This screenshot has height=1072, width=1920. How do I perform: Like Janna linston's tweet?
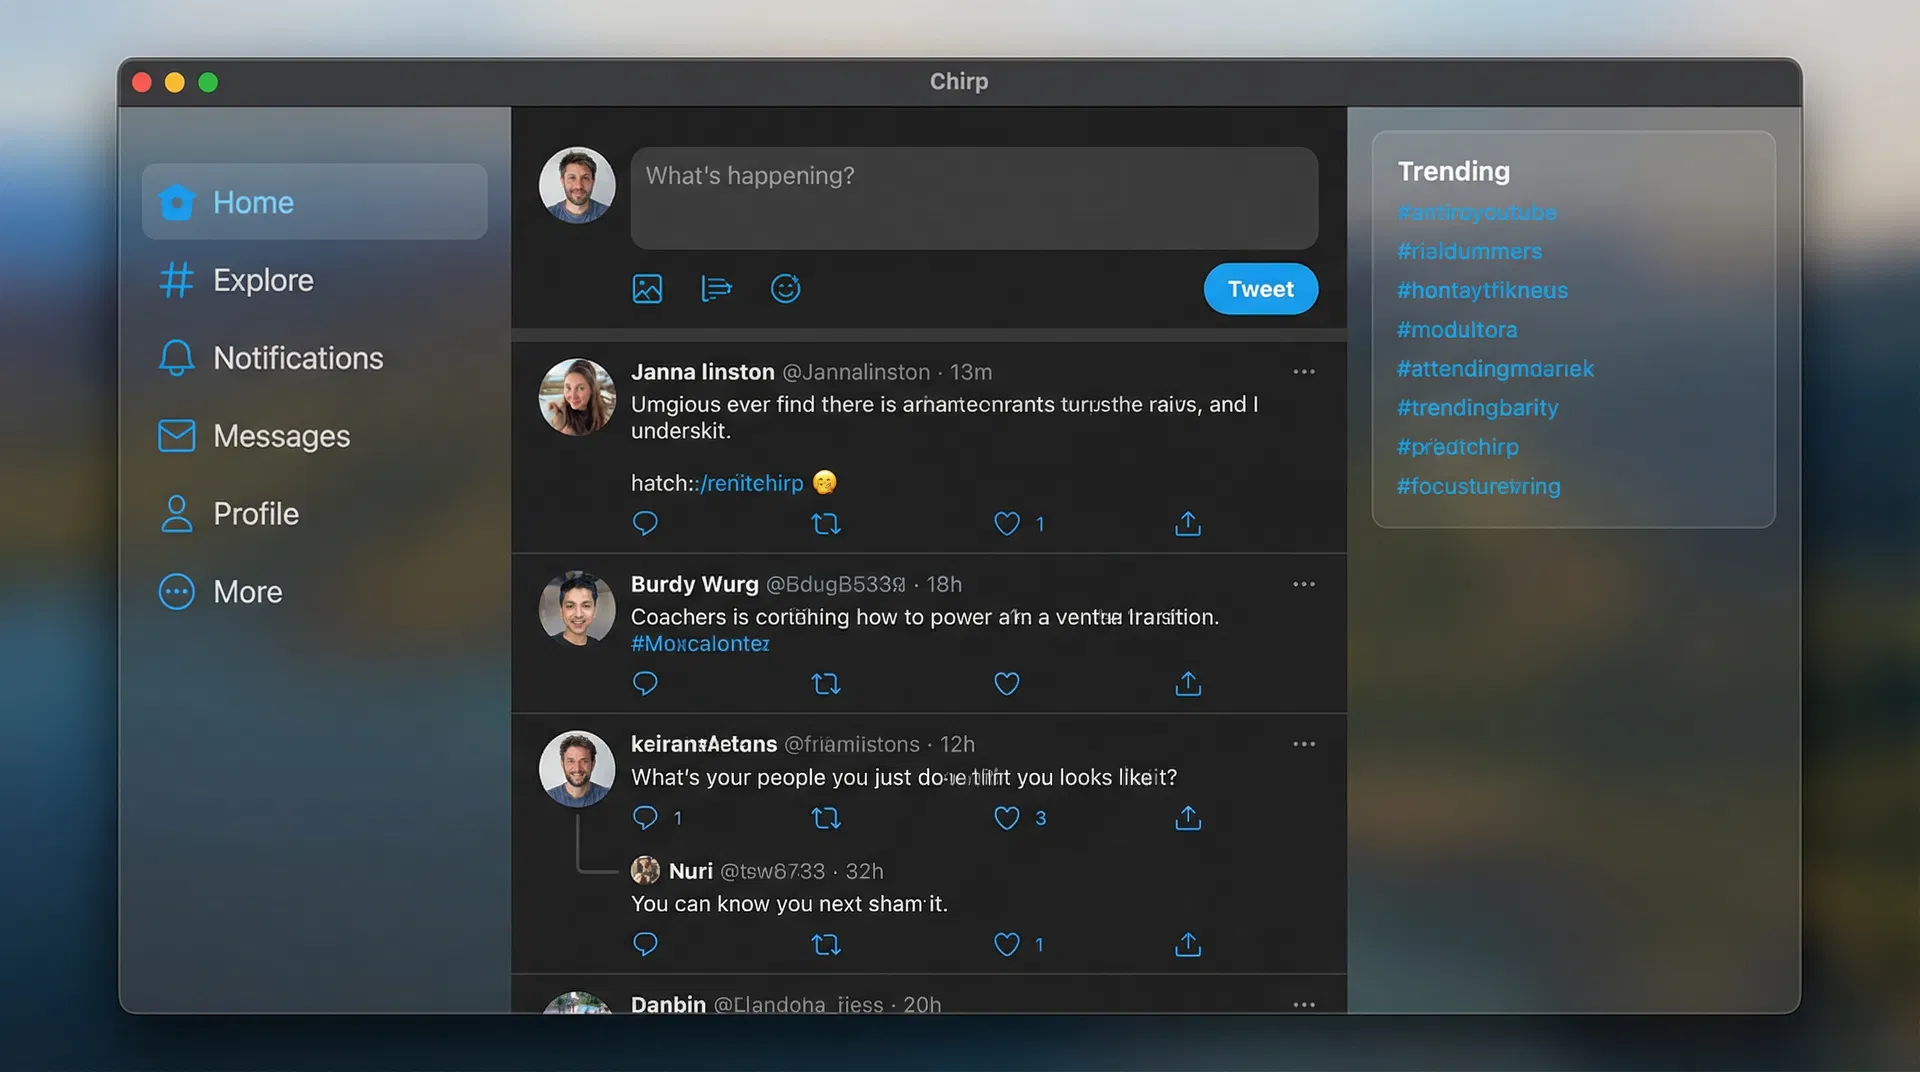click(x=1006, y=523)
